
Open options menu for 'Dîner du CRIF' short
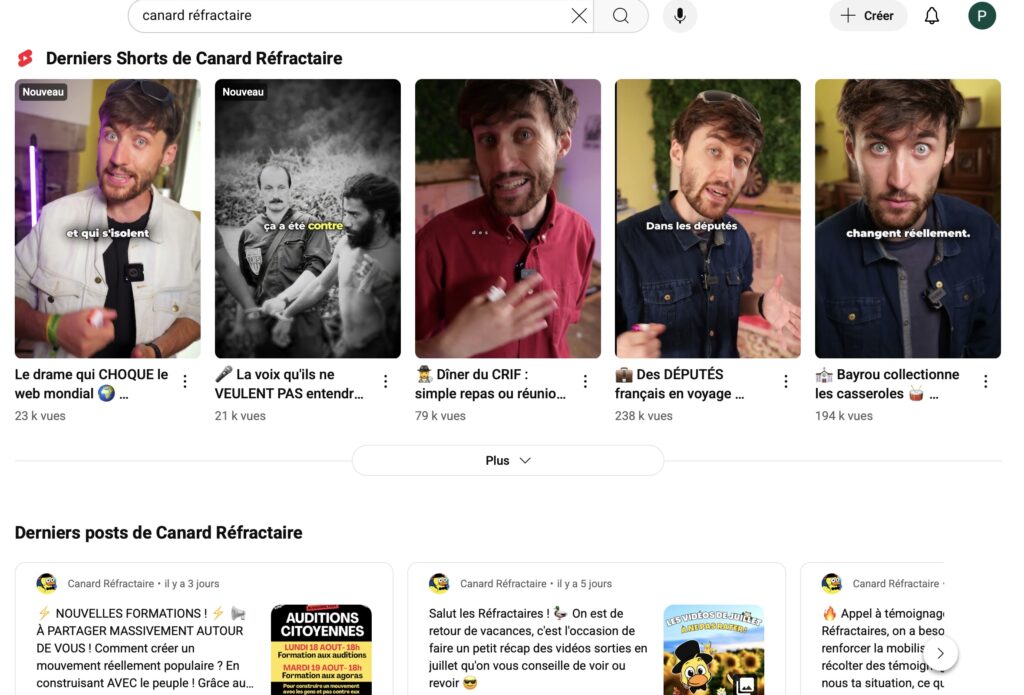(x=585, y=381)
